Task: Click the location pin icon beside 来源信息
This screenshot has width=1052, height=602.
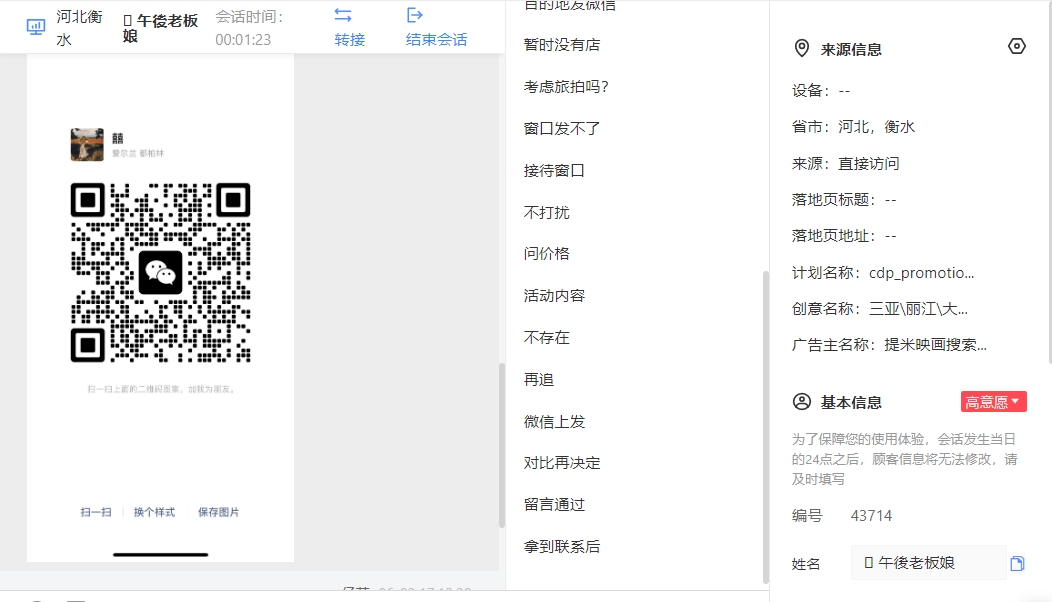Action: click(x=802, y=48)
